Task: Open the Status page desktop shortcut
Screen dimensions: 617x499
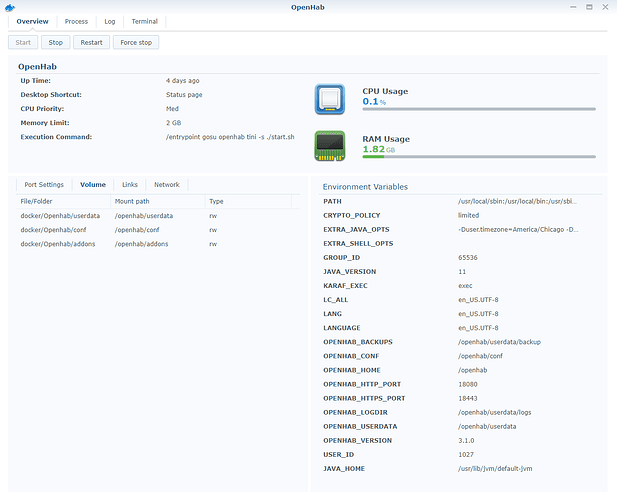Action: coord(184,94)
